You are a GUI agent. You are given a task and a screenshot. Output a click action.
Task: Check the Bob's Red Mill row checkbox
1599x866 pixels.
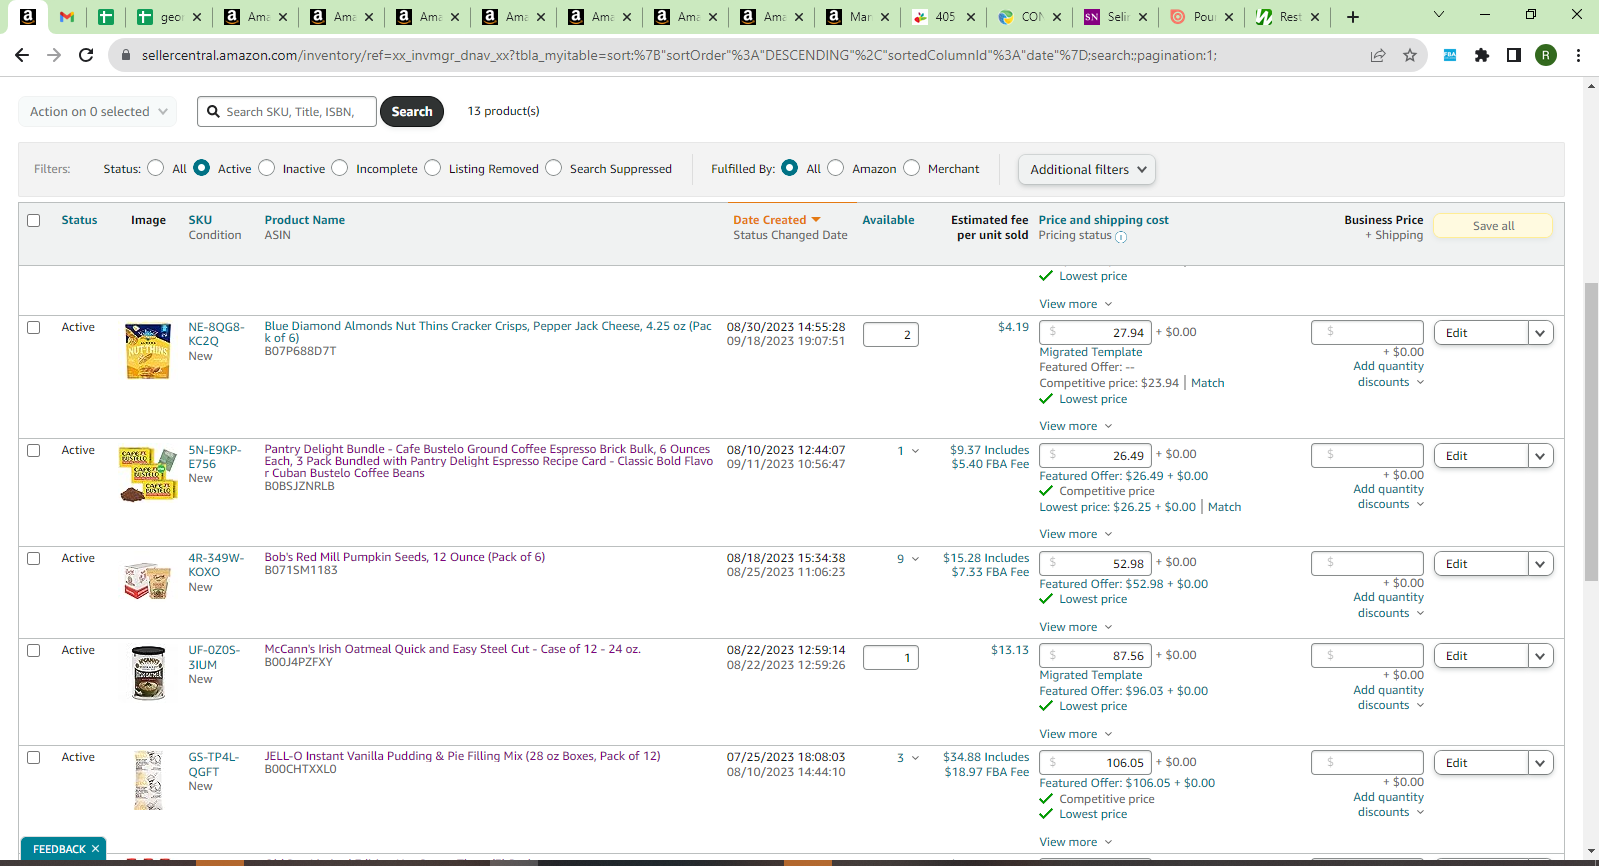coord(34,558)
